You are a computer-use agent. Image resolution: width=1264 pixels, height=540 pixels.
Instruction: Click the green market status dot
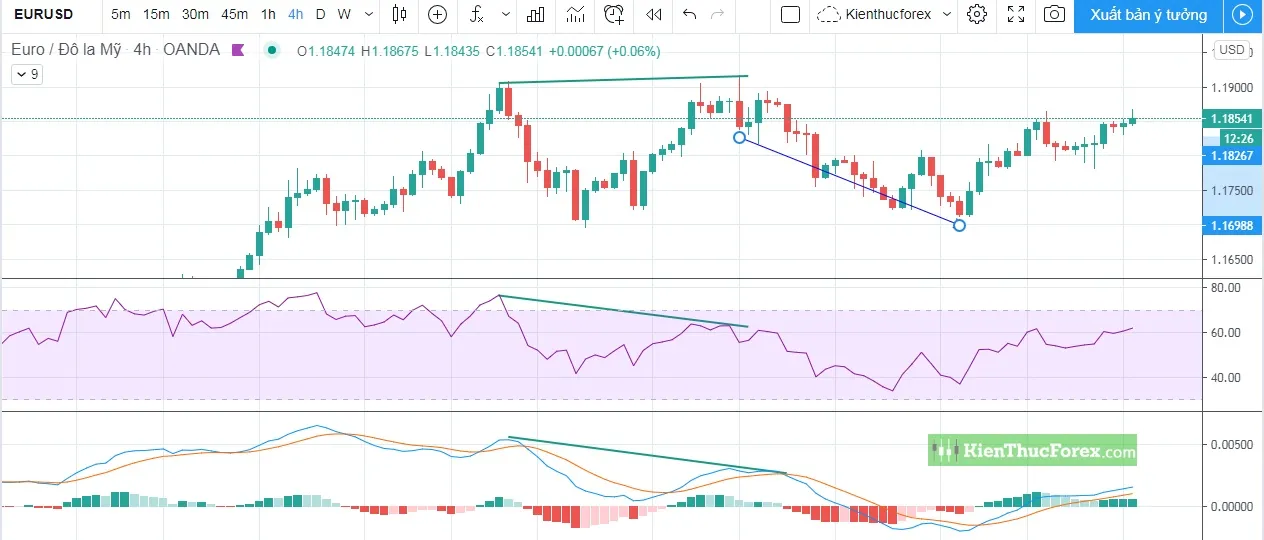pos(272,50)
